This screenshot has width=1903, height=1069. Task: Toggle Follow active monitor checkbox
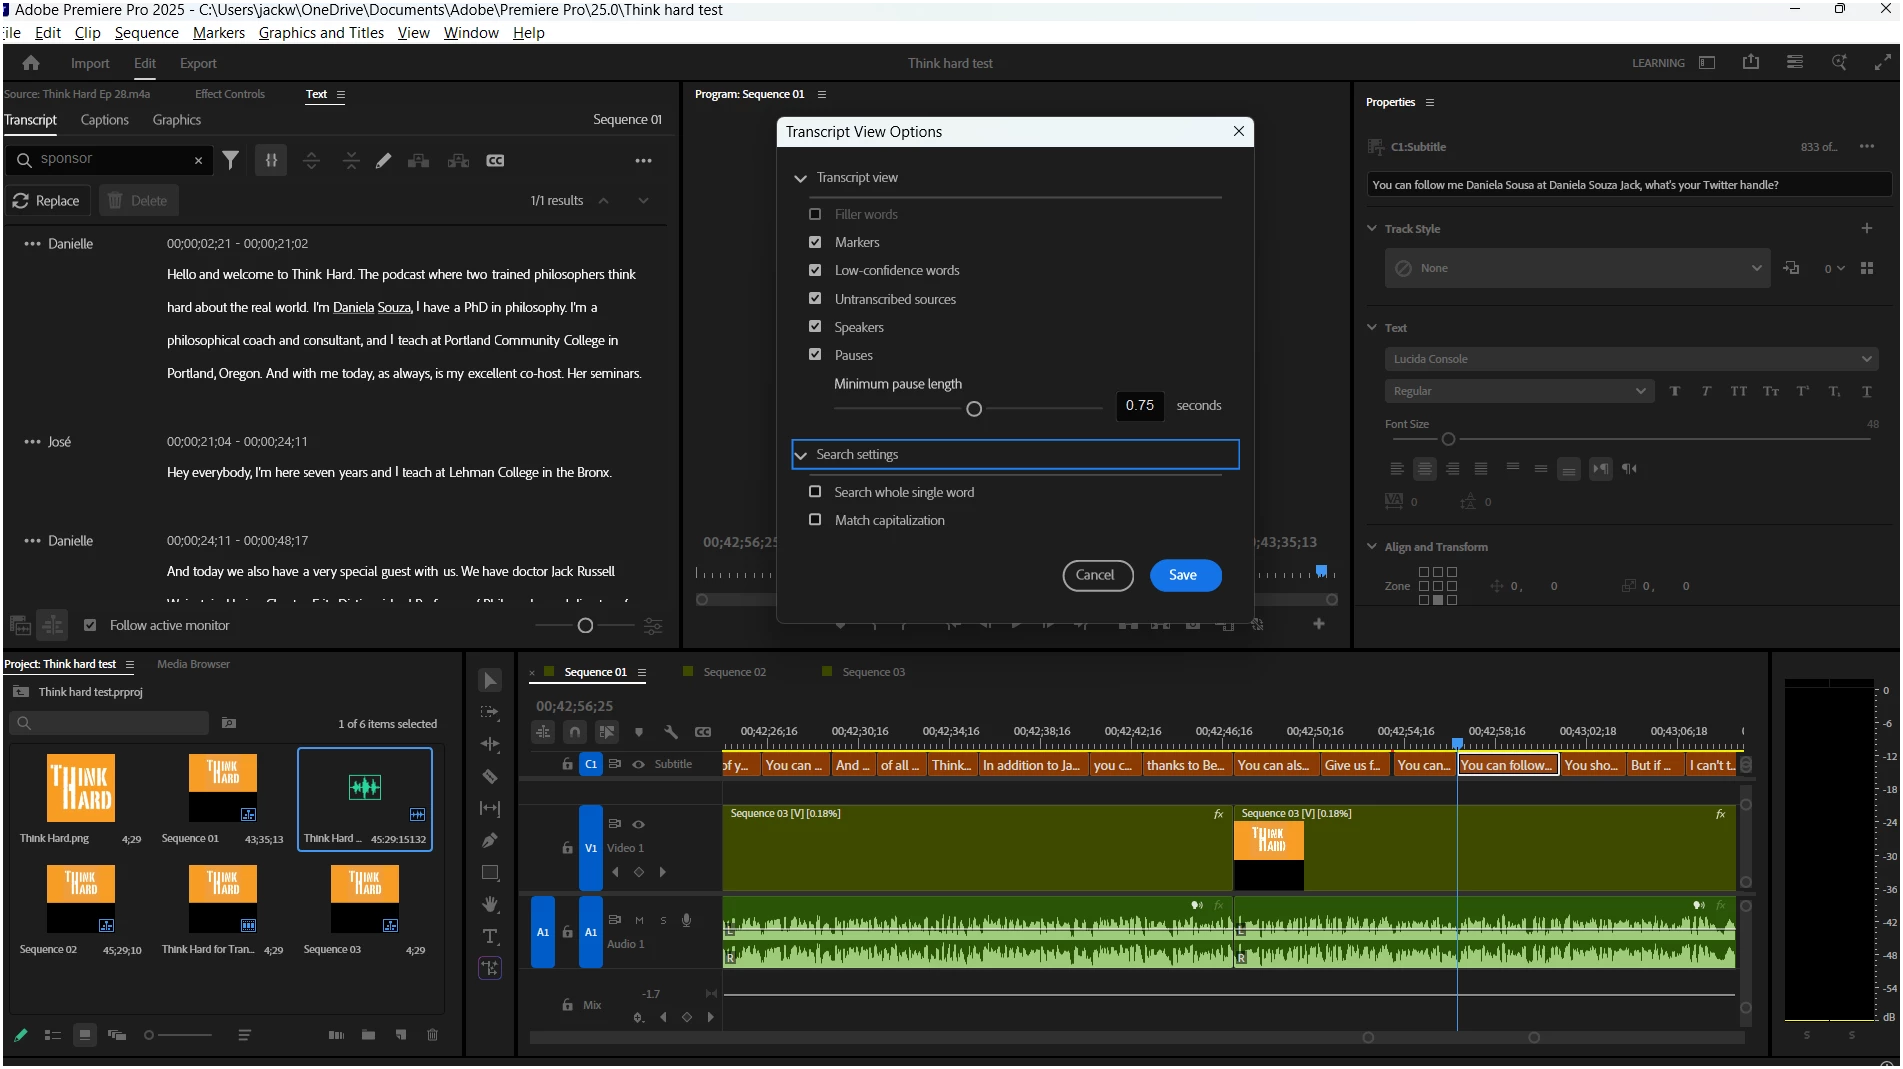coord(90,625)
